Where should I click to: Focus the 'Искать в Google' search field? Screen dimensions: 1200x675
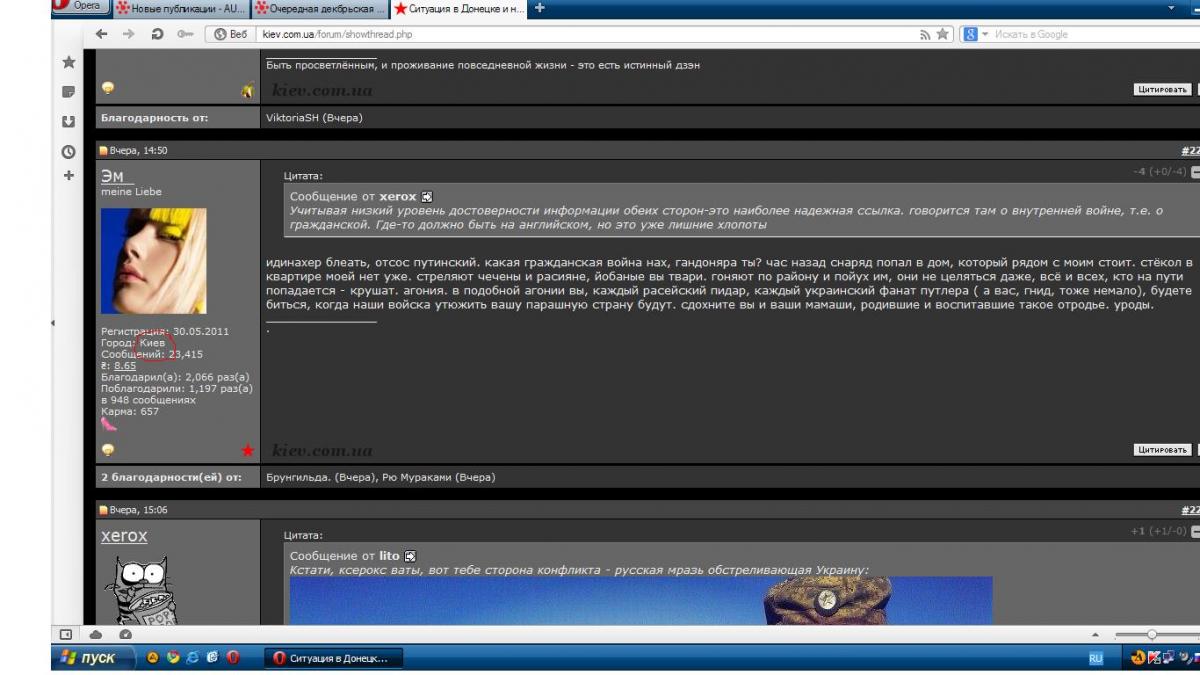click(x=1095, y=34)
